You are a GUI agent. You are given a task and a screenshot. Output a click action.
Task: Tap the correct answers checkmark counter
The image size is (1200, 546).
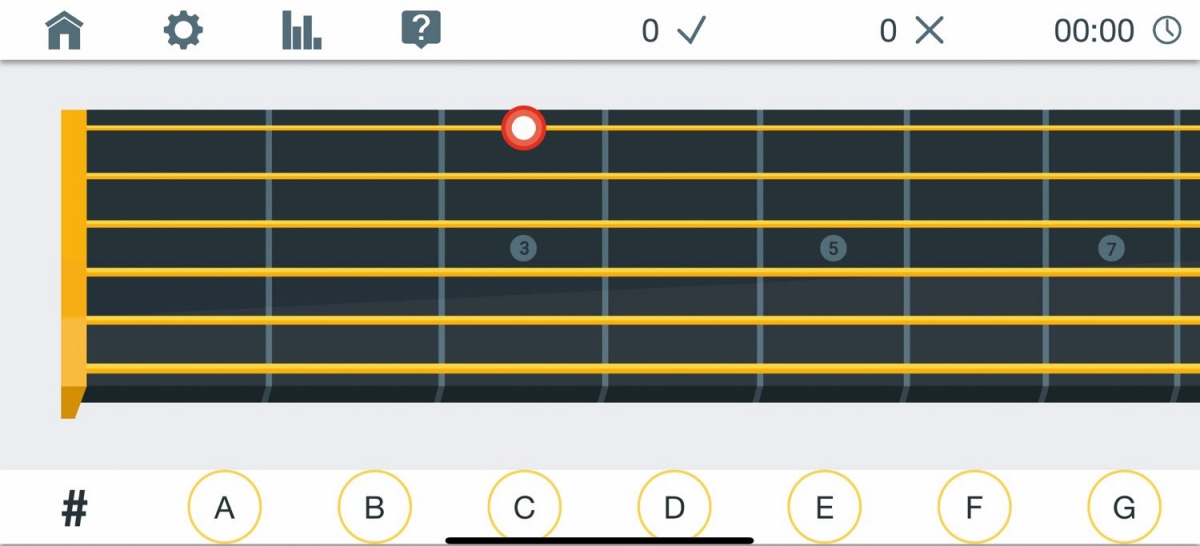coord(674,31)
